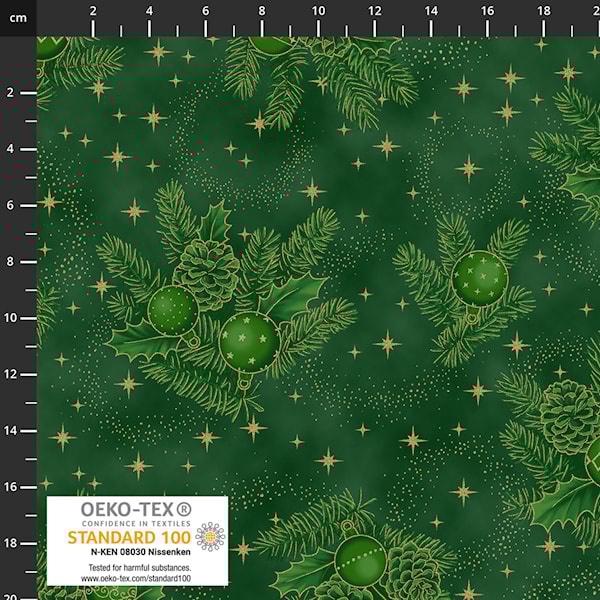Click the green ornament with cross stars

pyautogui.click(x=479, y=277)
